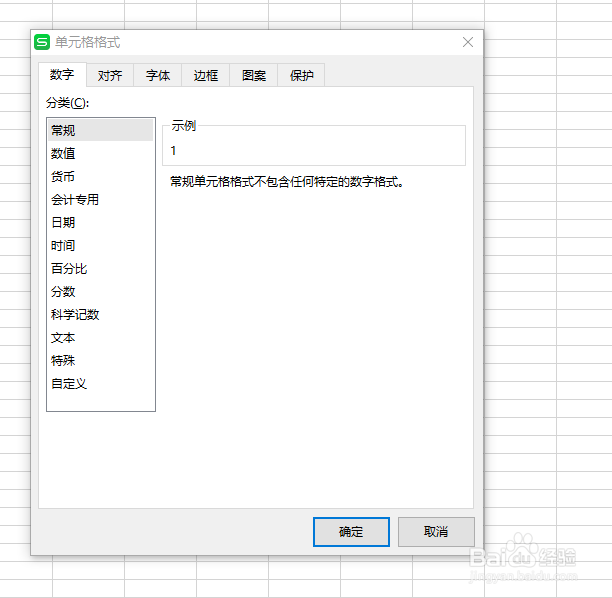
Task: Switch to the 数字 tab
Action: click(x=62, y=75)
